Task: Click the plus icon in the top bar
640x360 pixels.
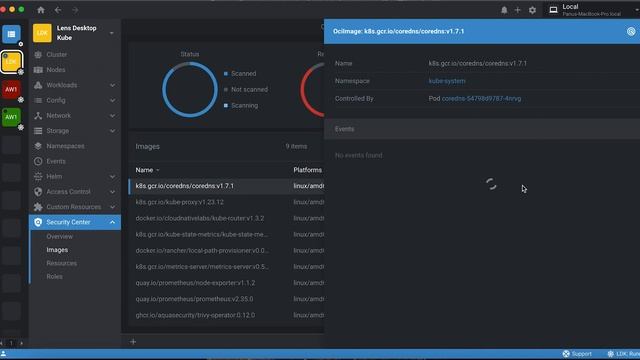Action: [518, 10]
